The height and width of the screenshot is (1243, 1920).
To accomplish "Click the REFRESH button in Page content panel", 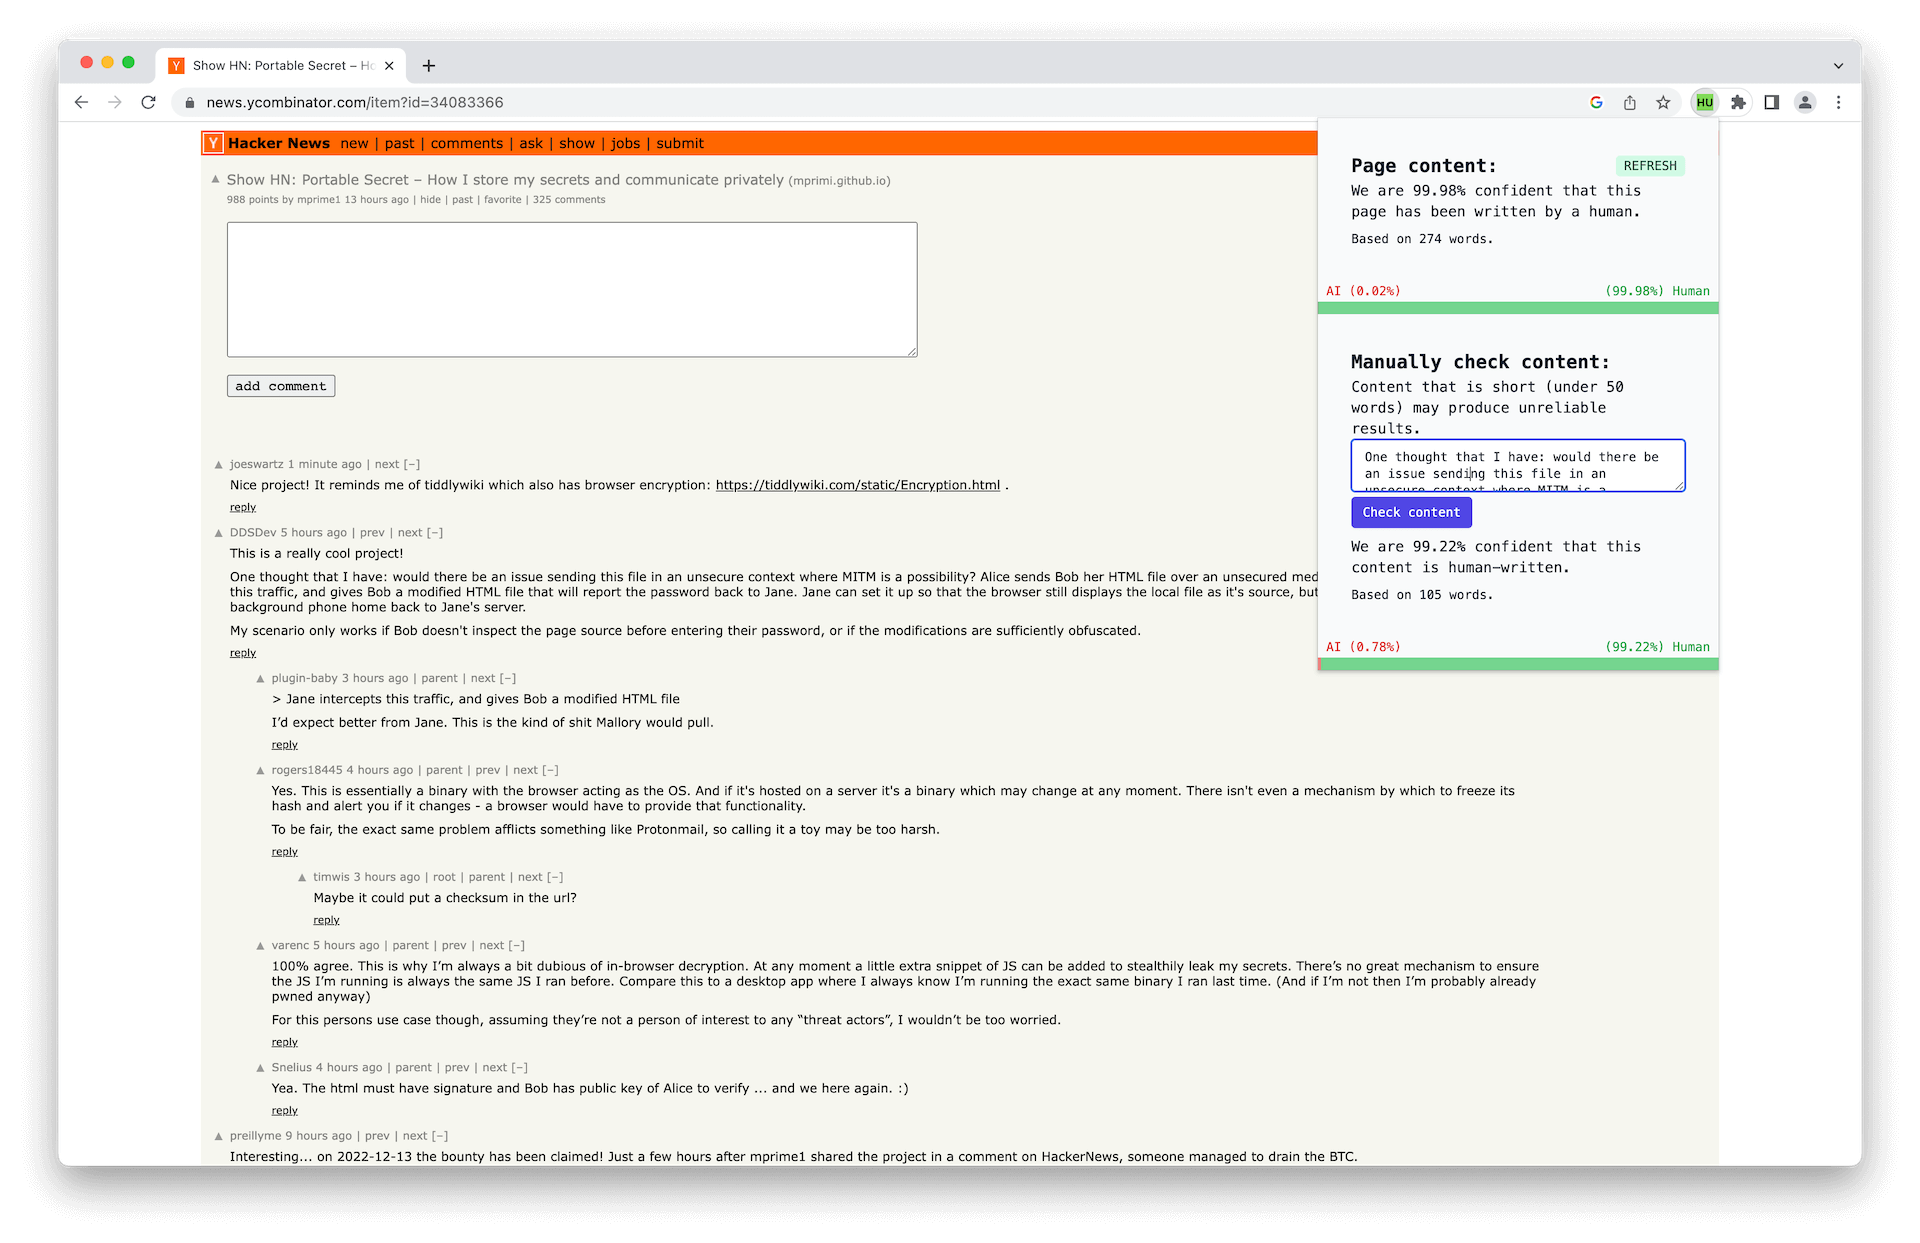I will (1650, 164).
